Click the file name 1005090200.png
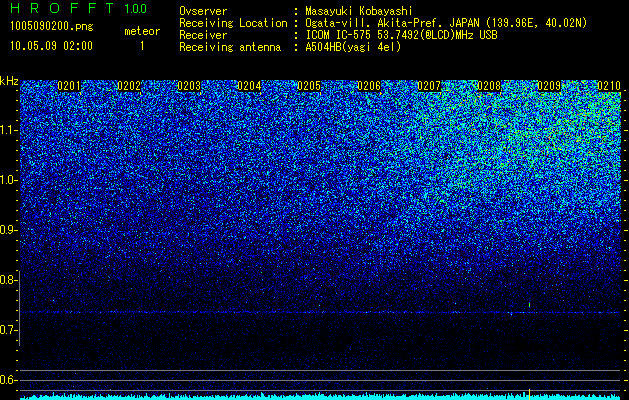Screen dimensions: 629x400 [x=52, y=26]
